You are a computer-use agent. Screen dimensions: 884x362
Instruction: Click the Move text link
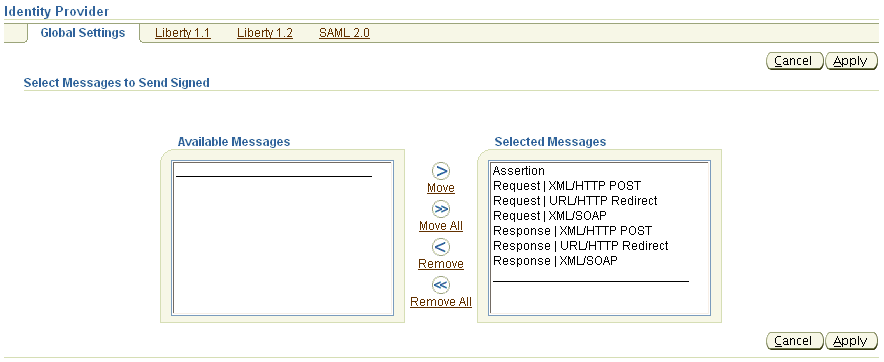click(441, 188)
